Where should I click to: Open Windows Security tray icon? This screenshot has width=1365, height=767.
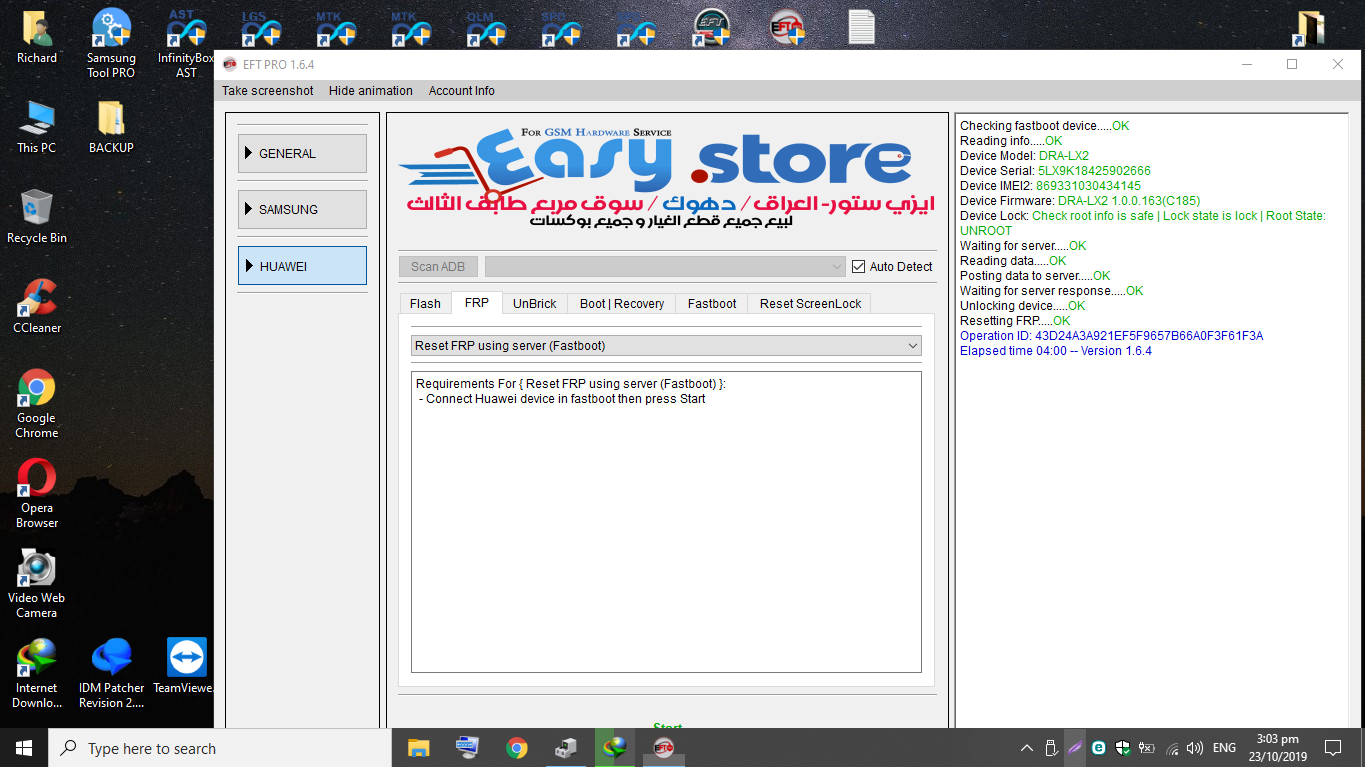1122,748
